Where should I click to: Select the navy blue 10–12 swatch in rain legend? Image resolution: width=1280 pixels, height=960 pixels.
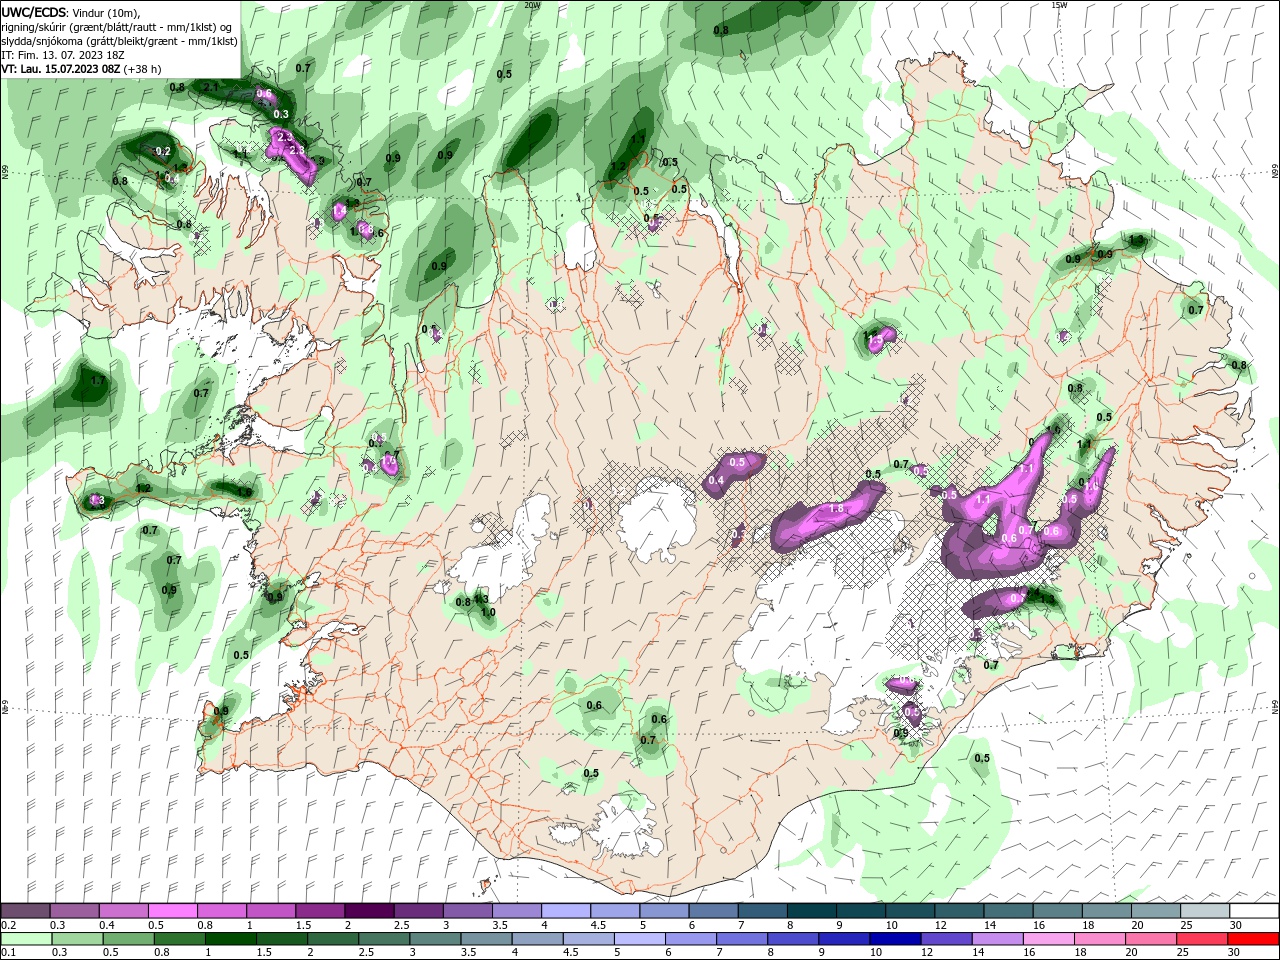click(895, 939)
